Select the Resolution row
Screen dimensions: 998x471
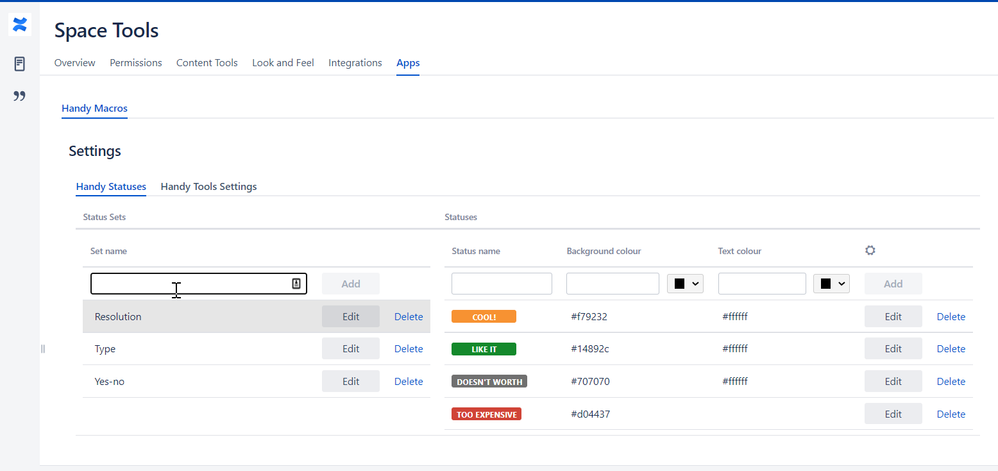(257, 316)
